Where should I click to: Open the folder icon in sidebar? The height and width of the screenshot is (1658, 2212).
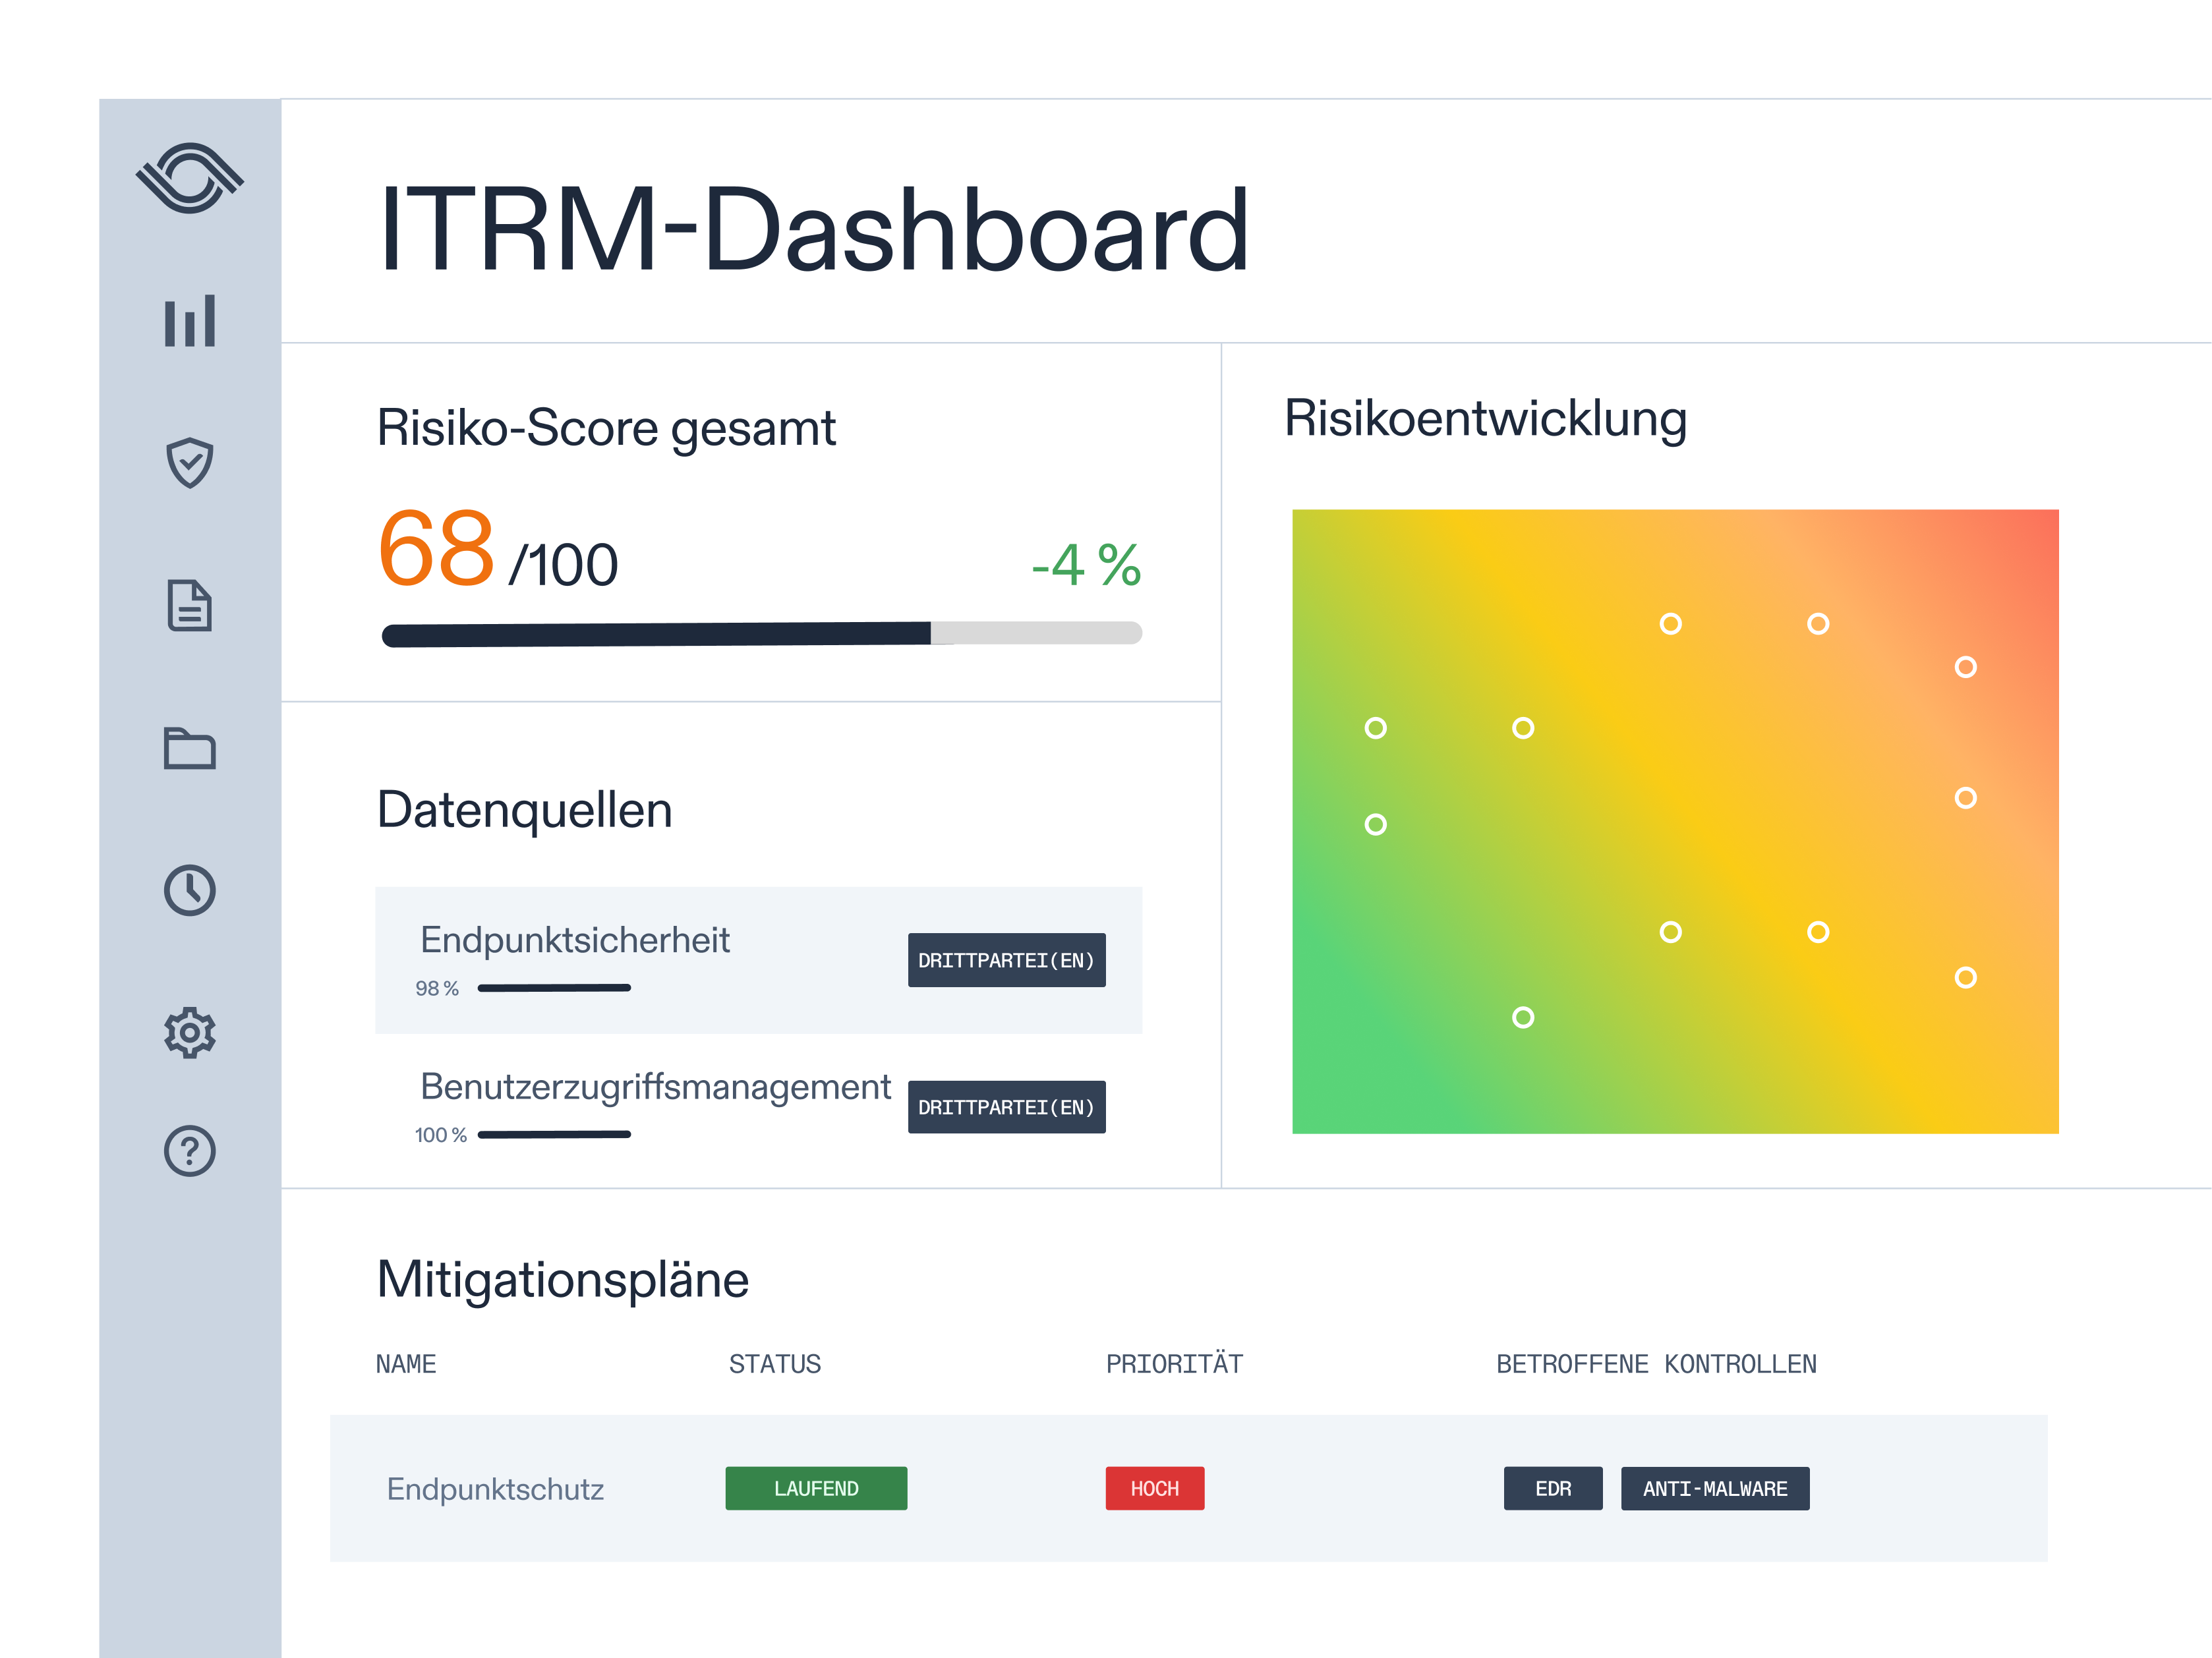189,747
